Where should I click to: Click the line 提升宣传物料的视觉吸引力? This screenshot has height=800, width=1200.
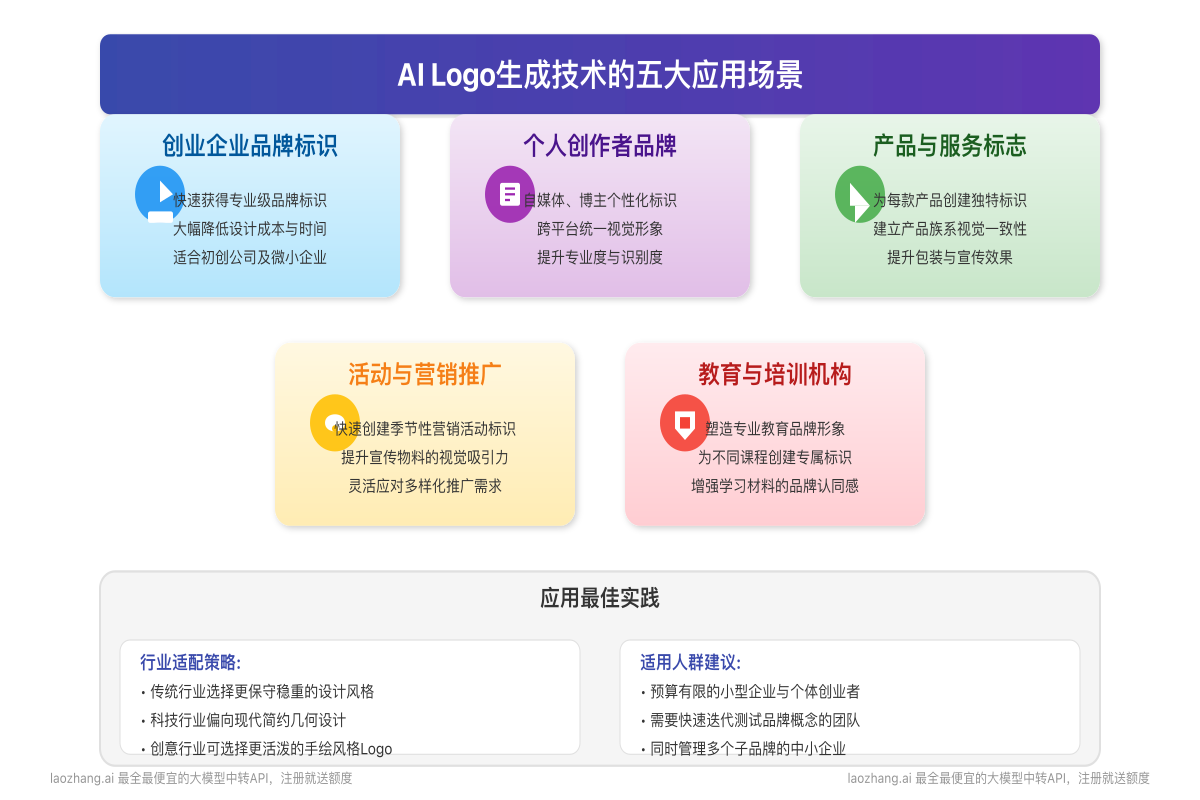[425, 457]
